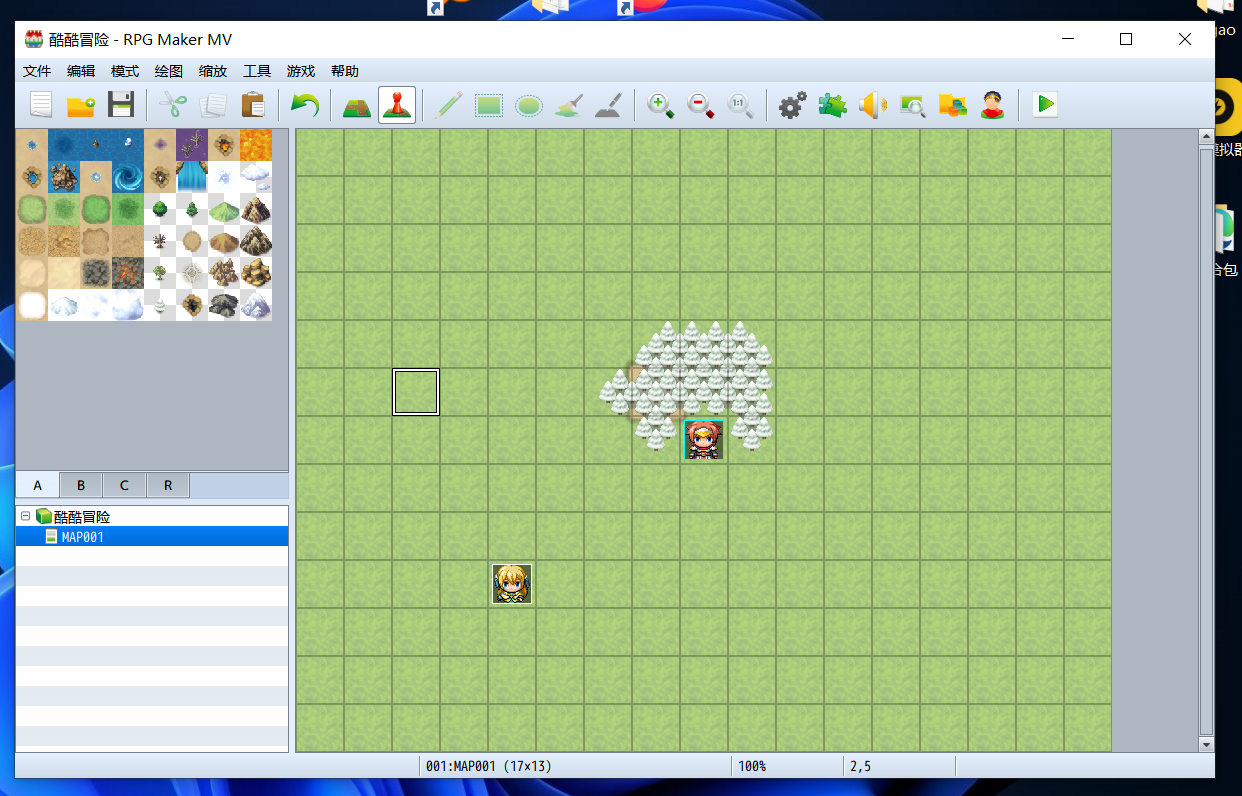Click the Zoom Out magnifier
The height and width of the screenshot is (796, 1242).
pos(700,104)
